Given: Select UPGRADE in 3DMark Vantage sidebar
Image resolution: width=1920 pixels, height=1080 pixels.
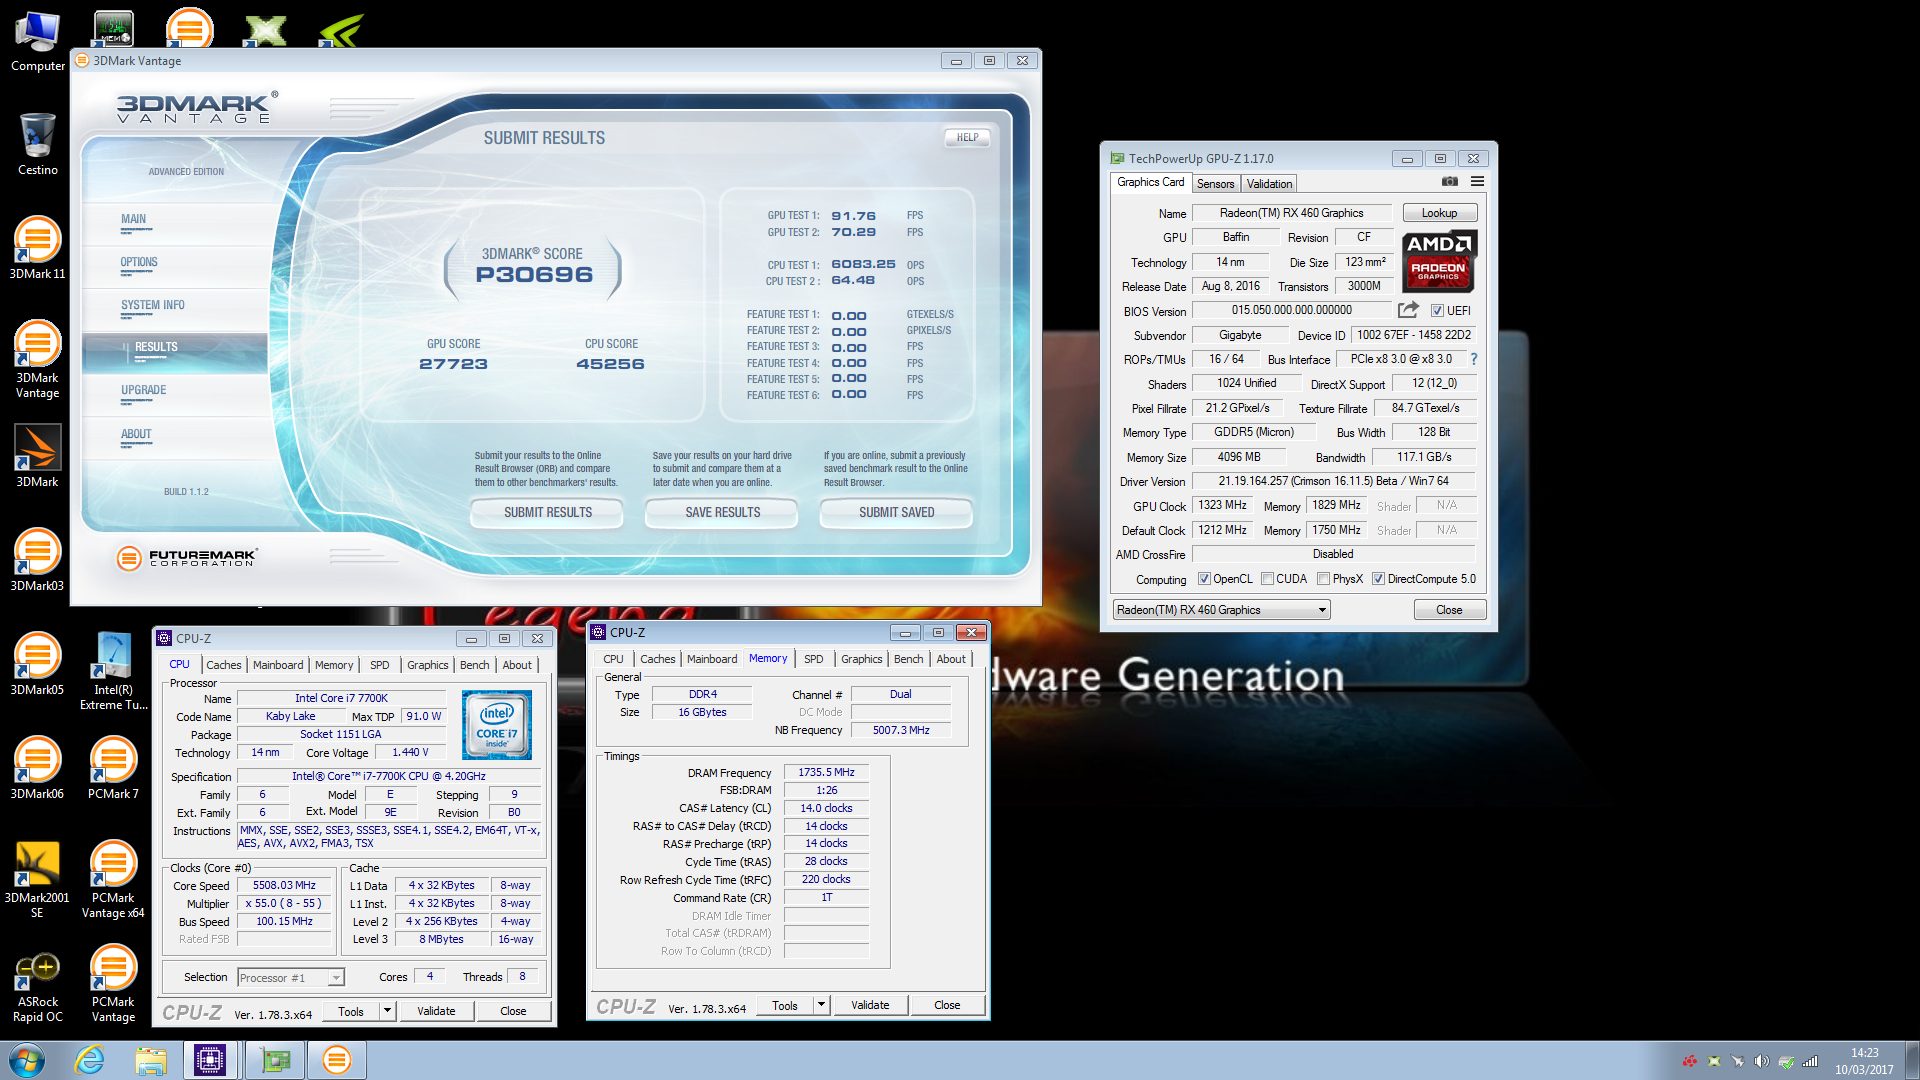Looking at the screenshot, I should [x=144, y=390].
